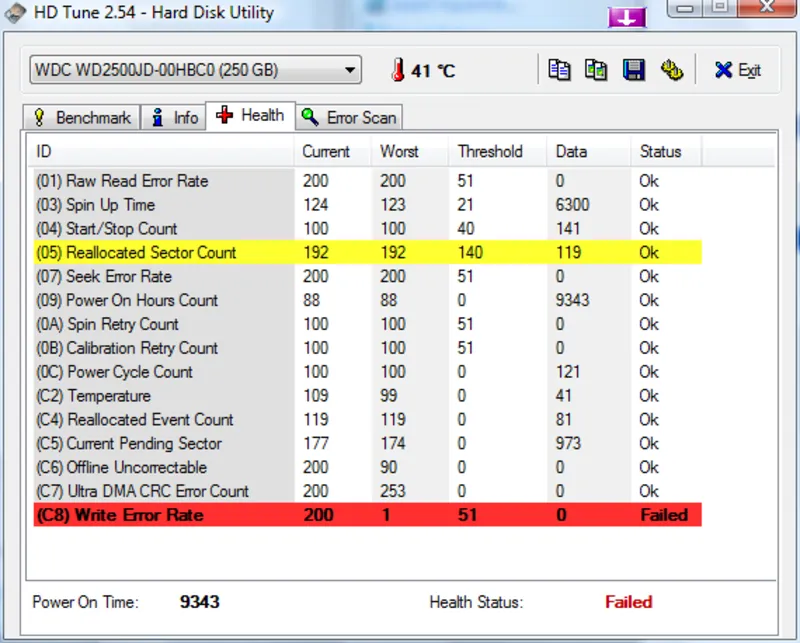Open the WDC WD2500JD drive dropdown
Image resolution: width=800 pixels, height=643 pixels.
[x=195, y=70]
